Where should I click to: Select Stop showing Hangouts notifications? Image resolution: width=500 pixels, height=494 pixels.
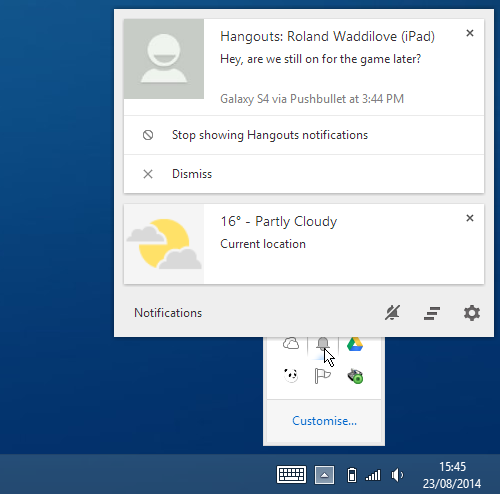pos(304,135)
